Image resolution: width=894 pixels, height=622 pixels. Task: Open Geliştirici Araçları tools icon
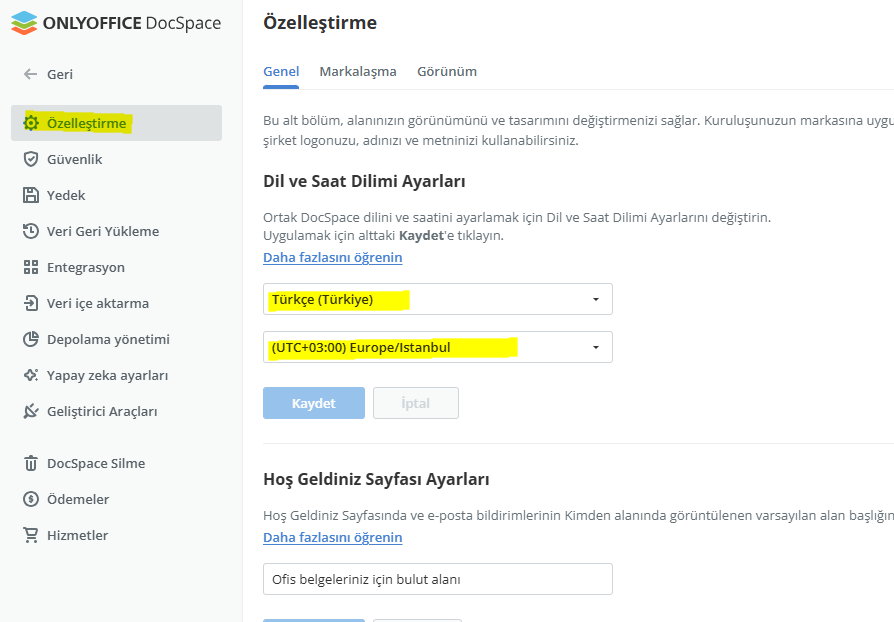pos(31,411)
